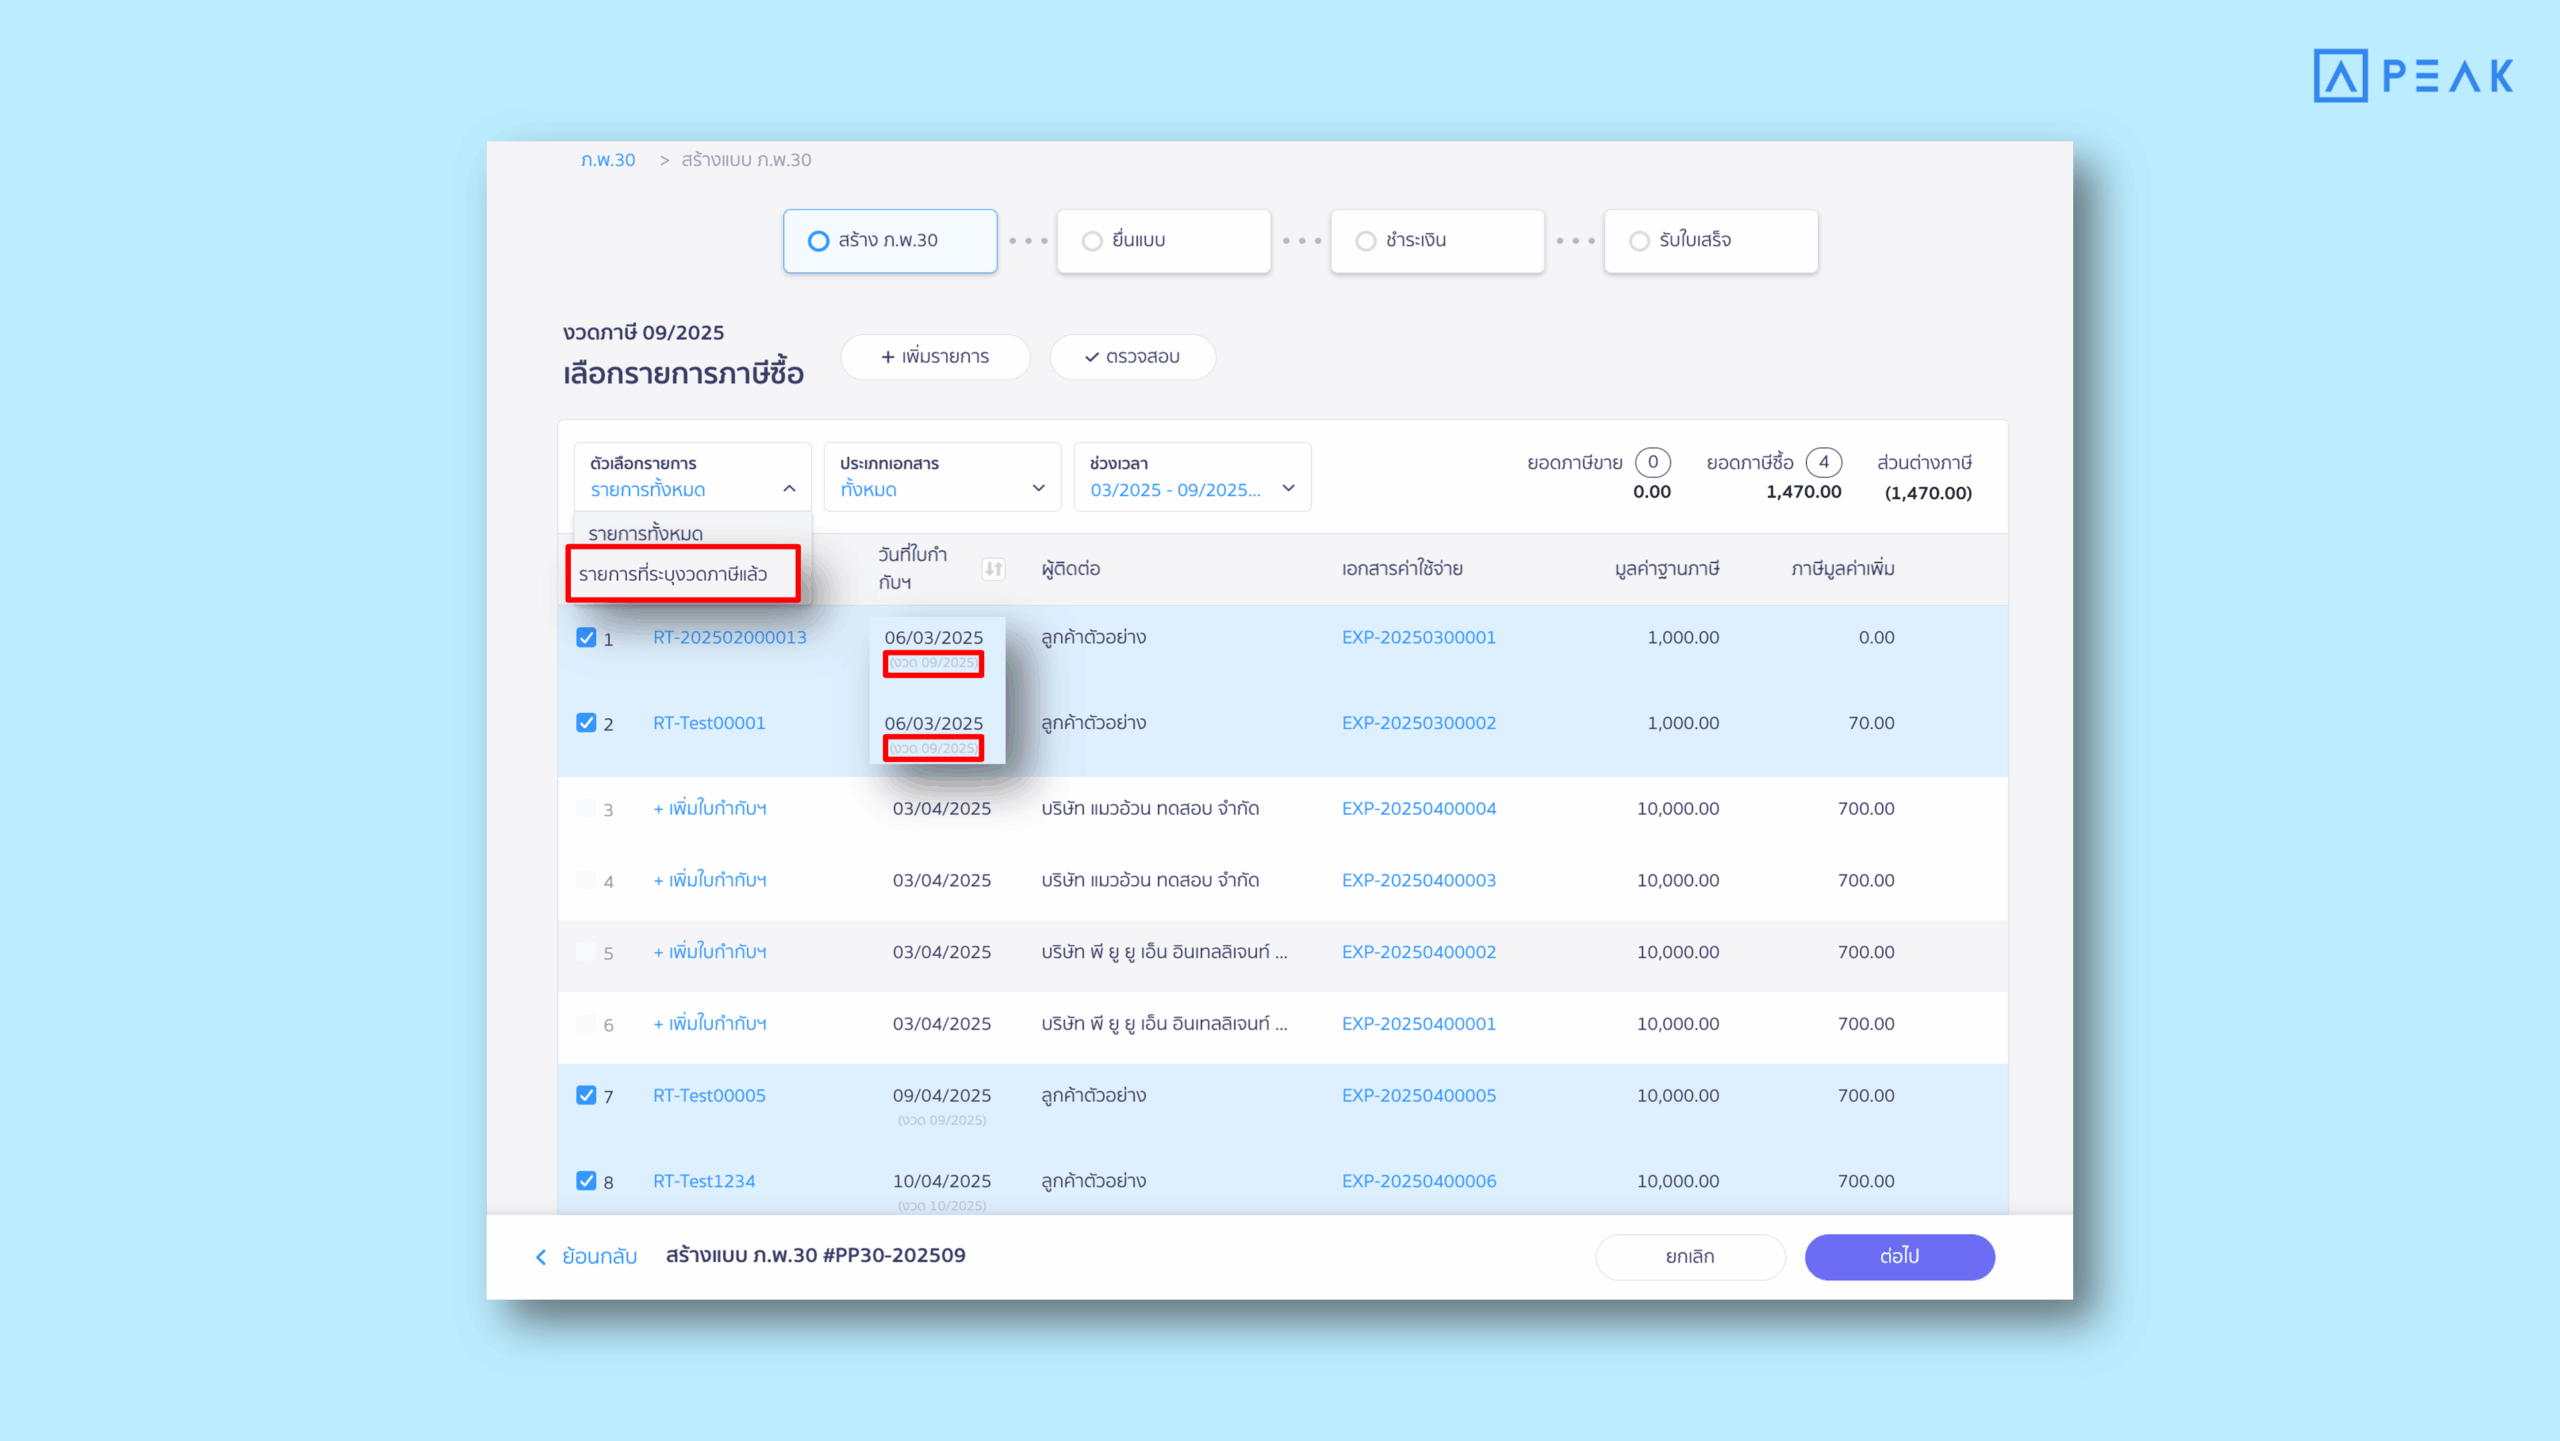Select the ชำระเงิน step

pyautogui.click(x=1437, y=241)
